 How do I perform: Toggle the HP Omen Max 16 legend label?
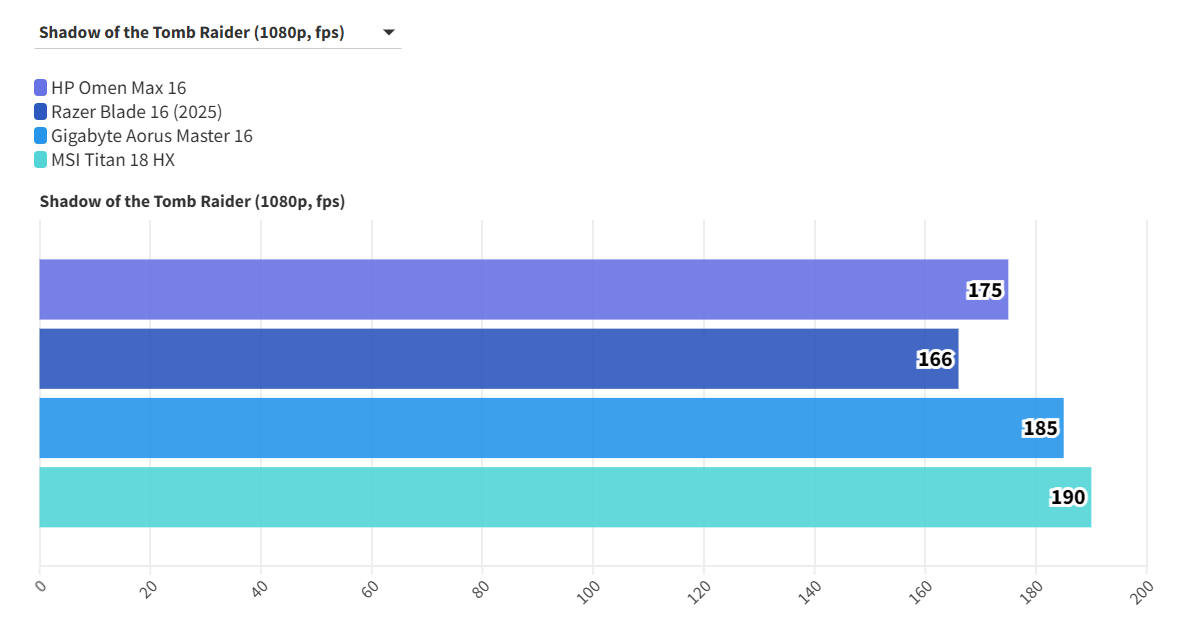pyautogui.click(x=118, y=88)
